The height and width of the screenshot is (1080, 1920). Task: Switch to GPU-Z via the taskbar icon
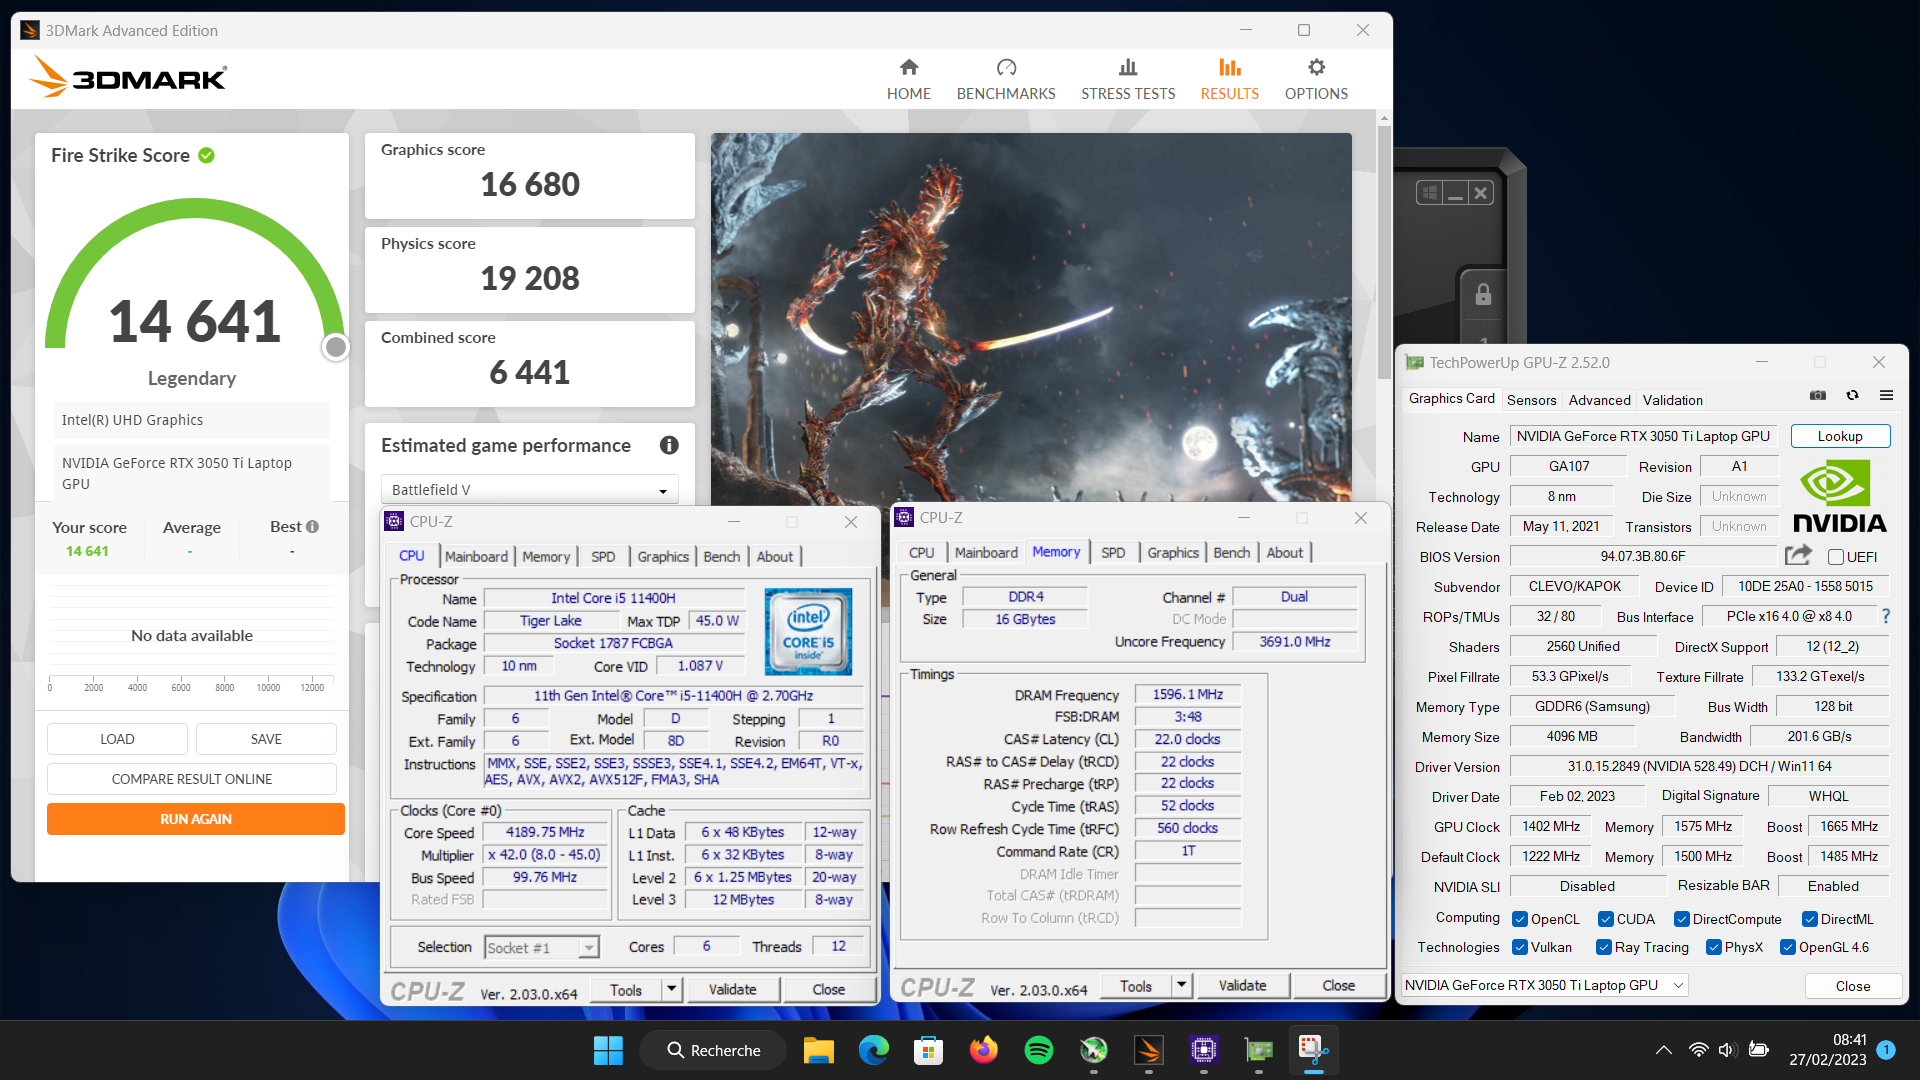(x=1258, y=1050)
